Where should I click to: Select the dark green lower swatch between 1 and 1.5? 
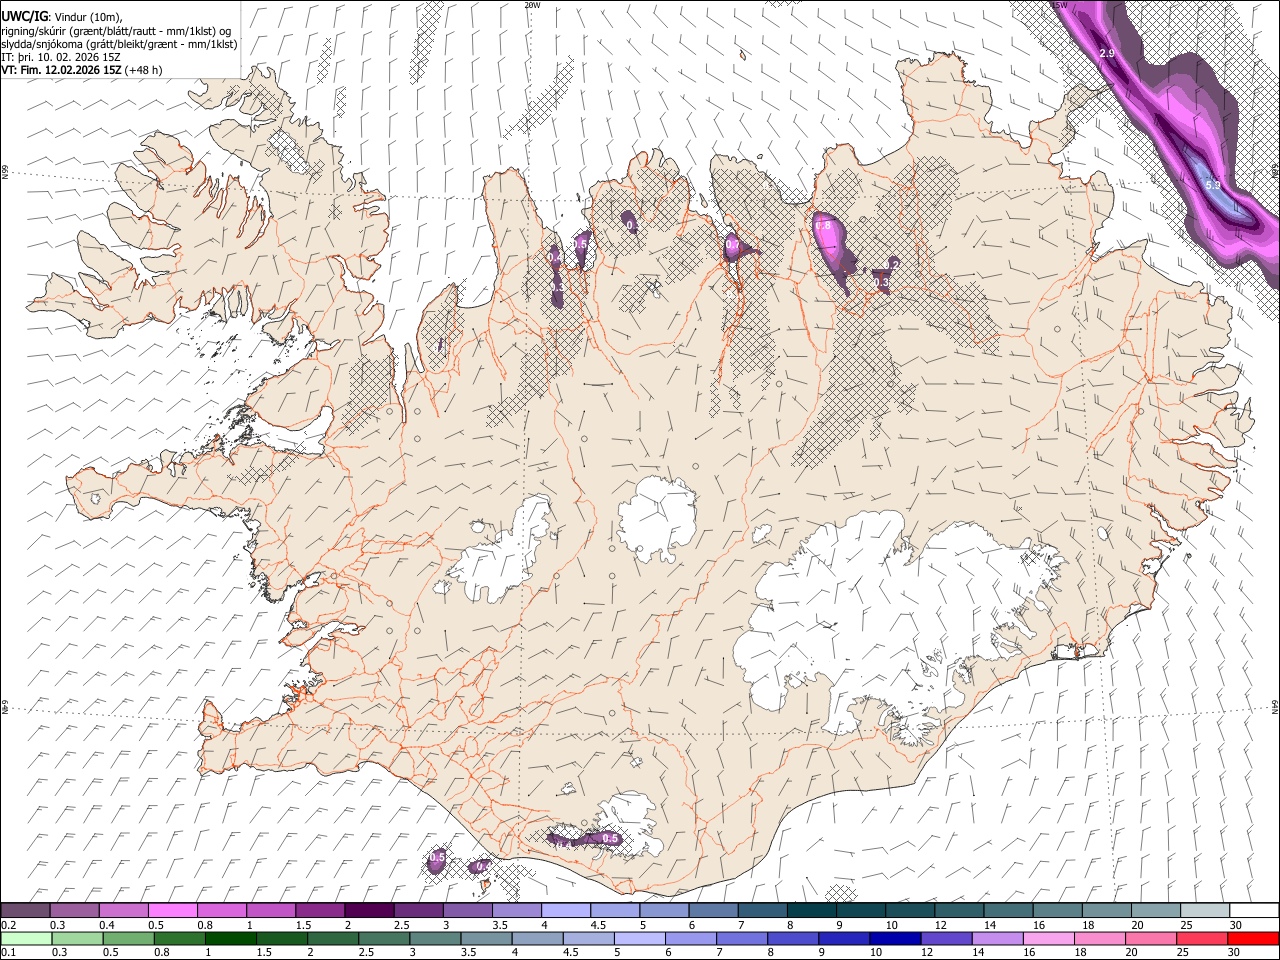point(230,938)
